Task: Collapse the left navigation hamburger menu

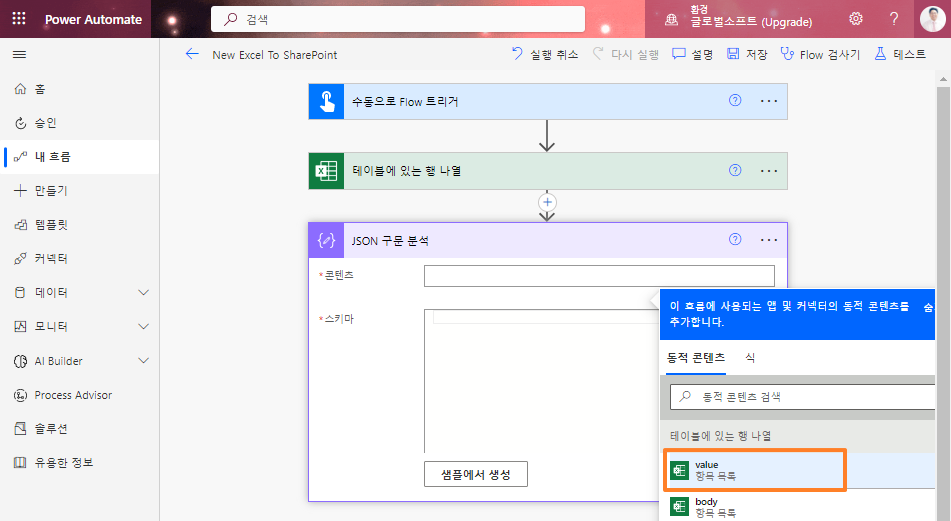Action: [x=19, y=55]
